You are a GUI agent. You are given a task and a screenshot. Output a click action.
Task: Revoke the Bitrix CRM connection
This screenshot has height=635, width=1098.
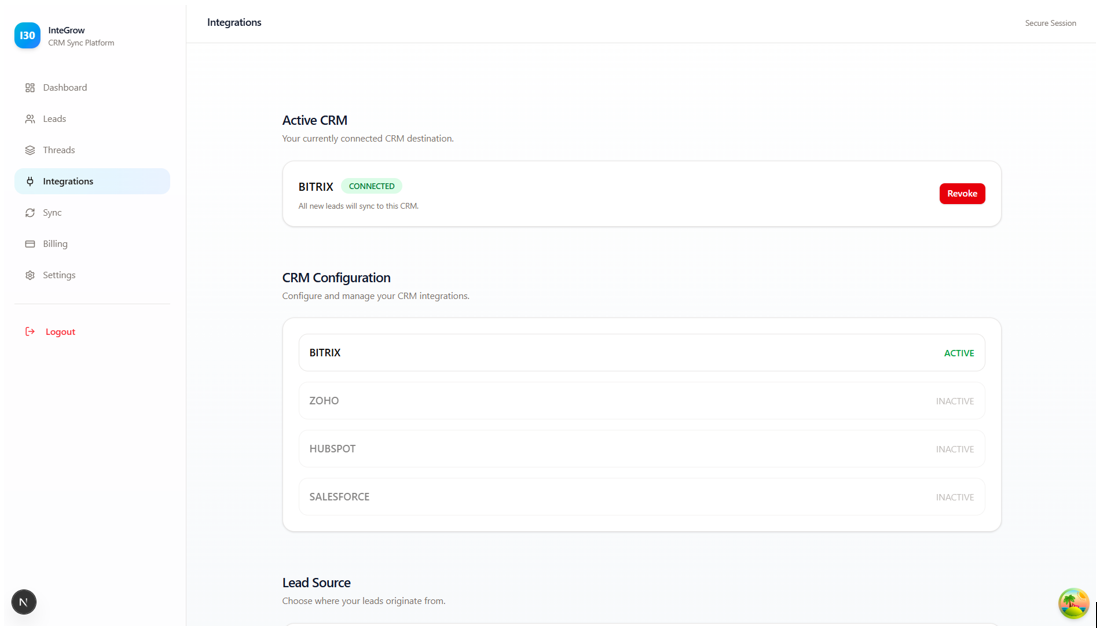pyautogui.click(x=962, y=194)
